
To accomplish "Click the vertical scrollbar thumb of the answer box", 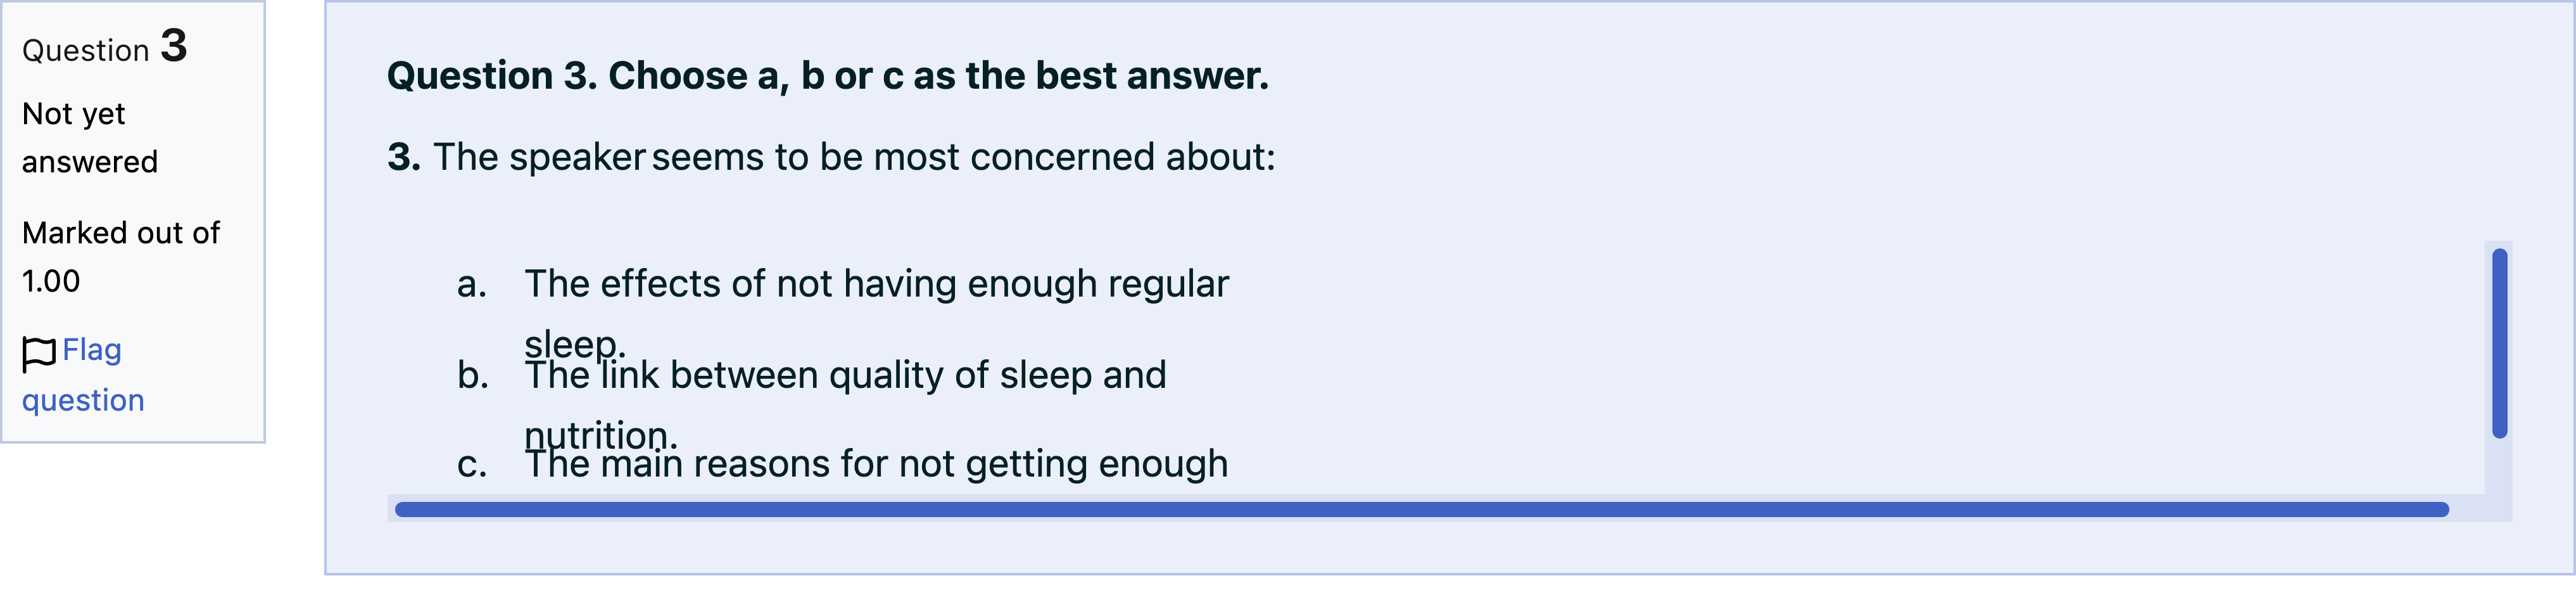I will pyautogui.click(x=2499, y=343).
